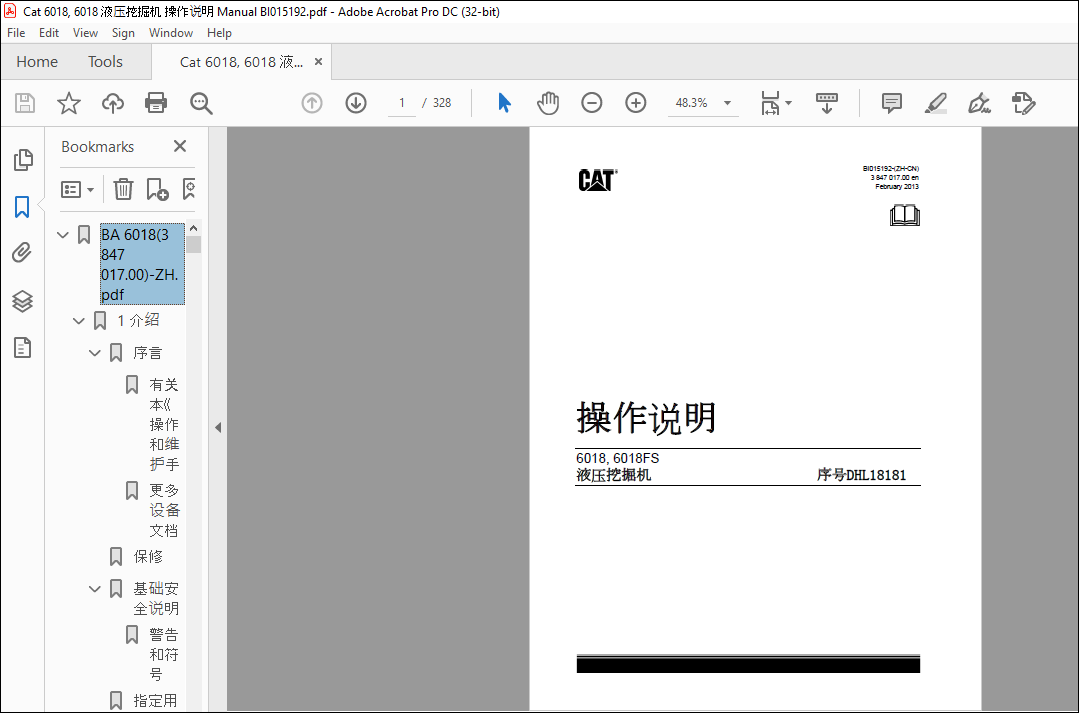
Task: Open the File menu
Action: coord(16,33)
